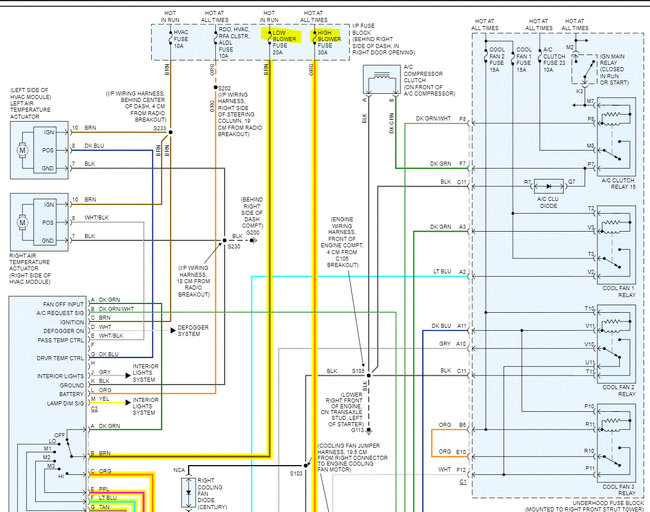Select the blower switch LO position label

52,441
